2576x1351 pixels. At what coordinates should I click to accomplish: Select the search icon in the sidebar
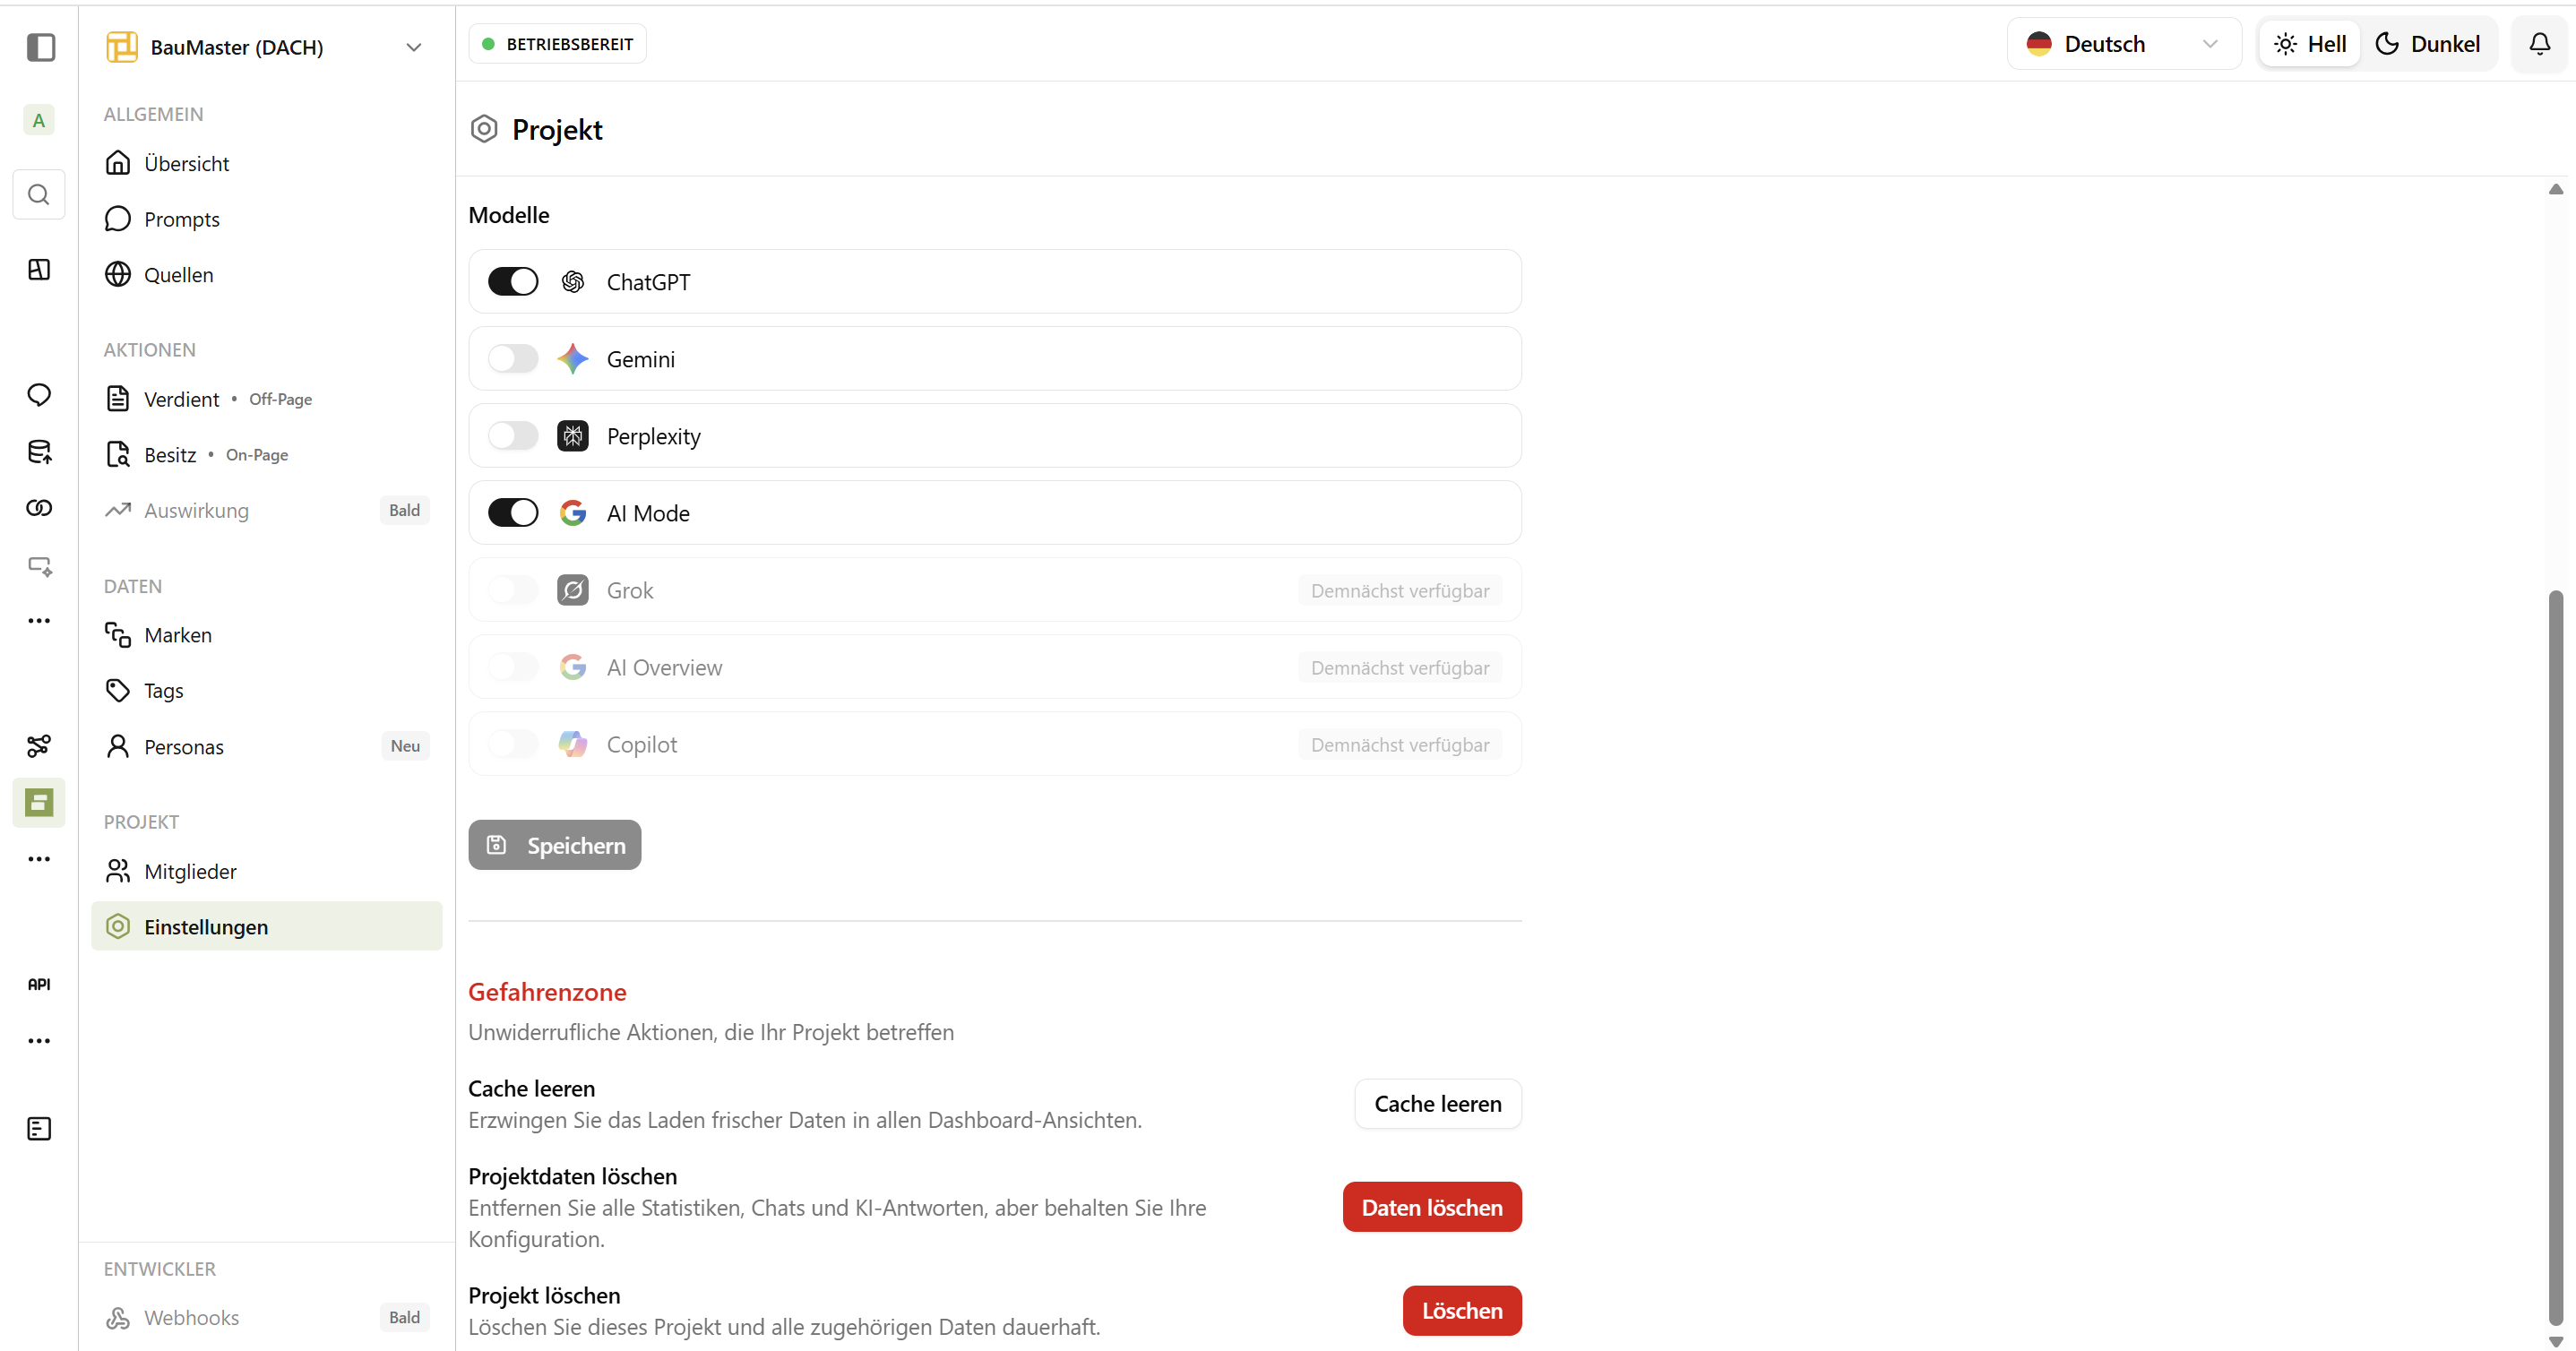[39, 195]
